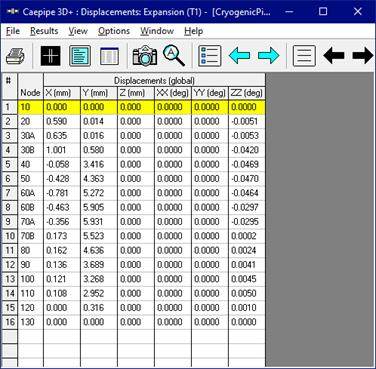Click the load cases lines icon
The image size is (376, 369).
point(304,56)
